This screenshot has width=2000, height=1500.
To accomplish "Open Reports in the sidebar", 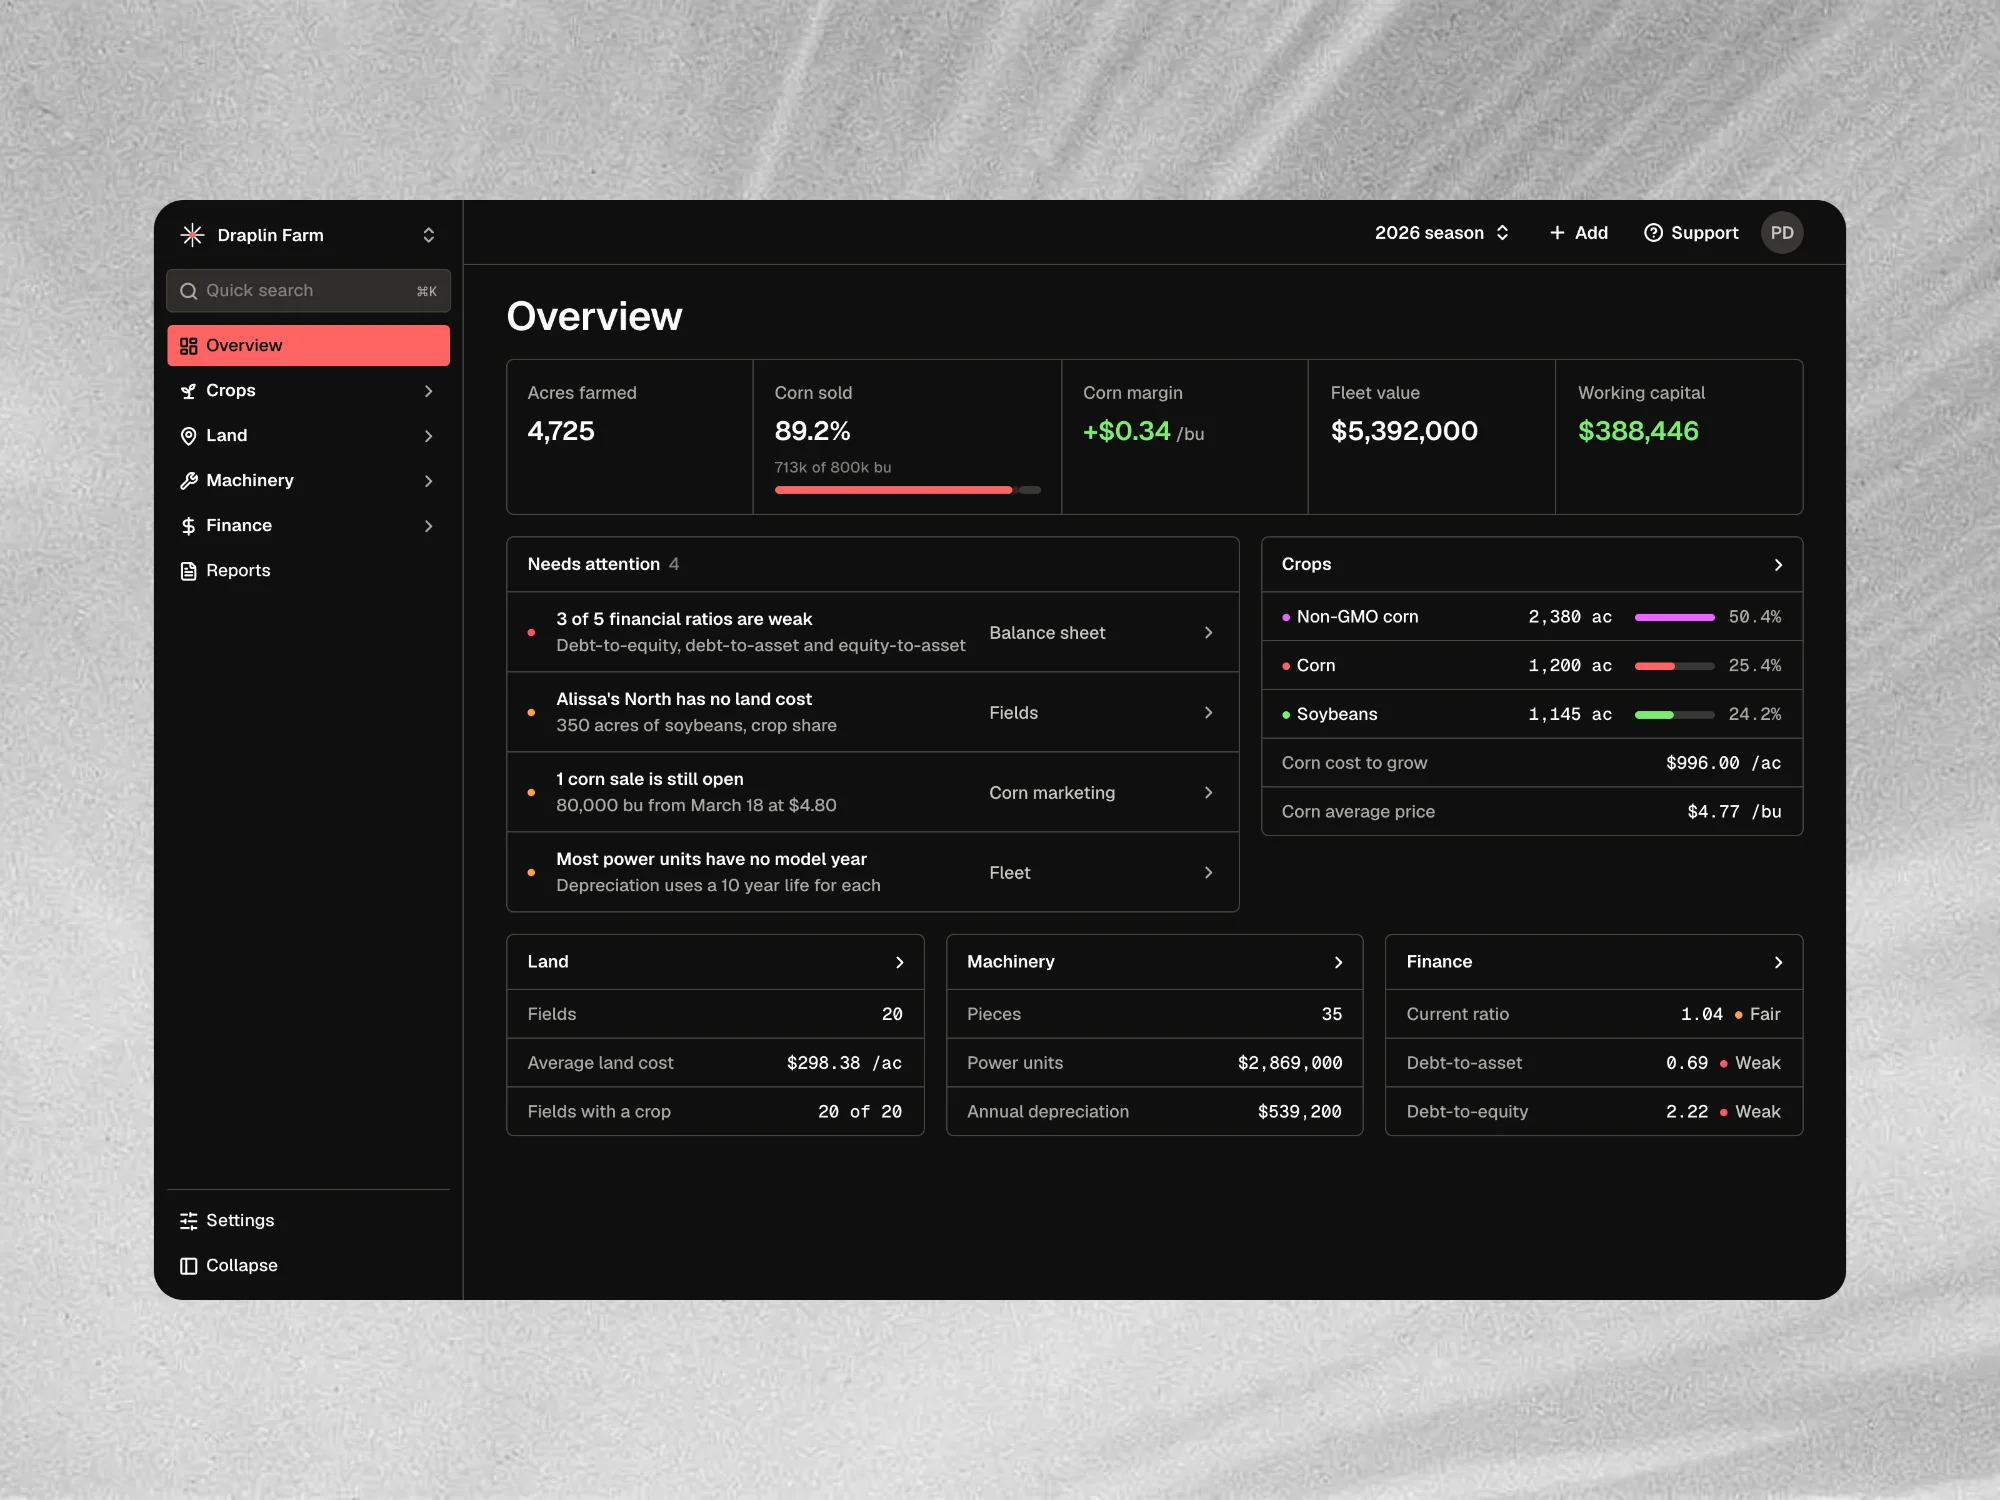I will pyautogui.click(x=308, y=571).
